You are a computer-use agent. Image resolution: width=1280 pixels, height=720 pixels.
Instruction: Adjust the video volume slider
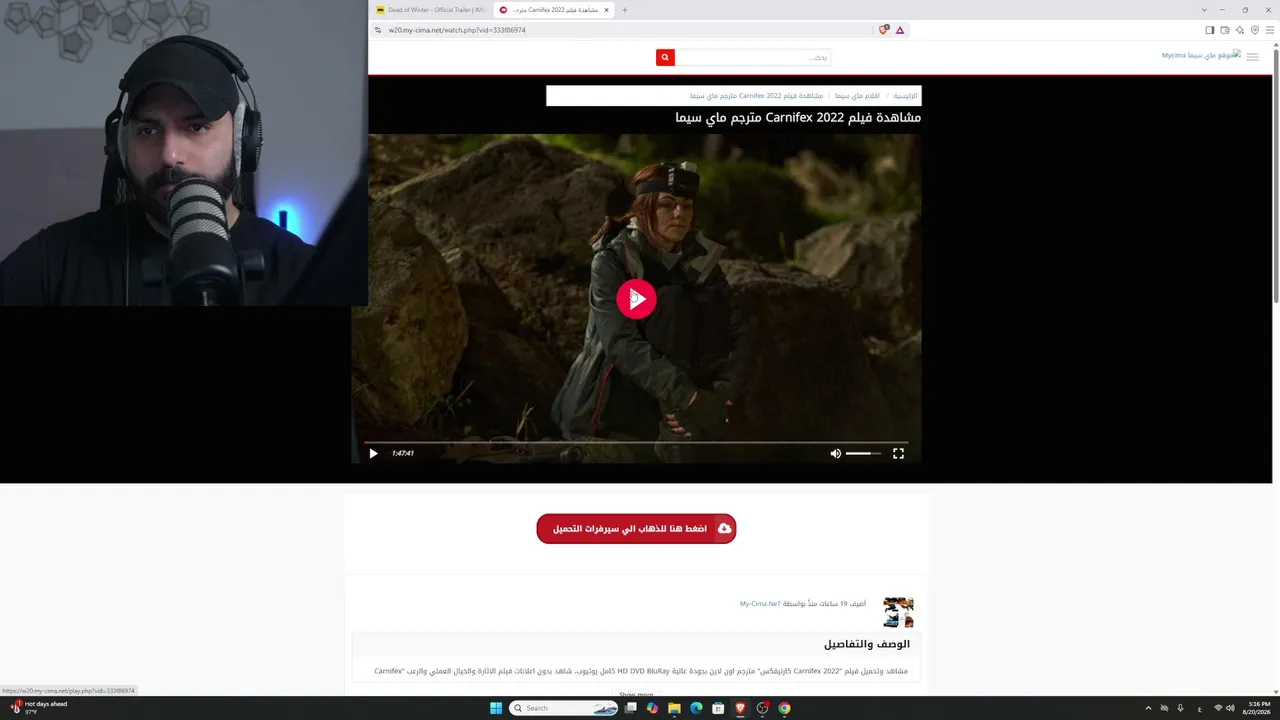863,454
